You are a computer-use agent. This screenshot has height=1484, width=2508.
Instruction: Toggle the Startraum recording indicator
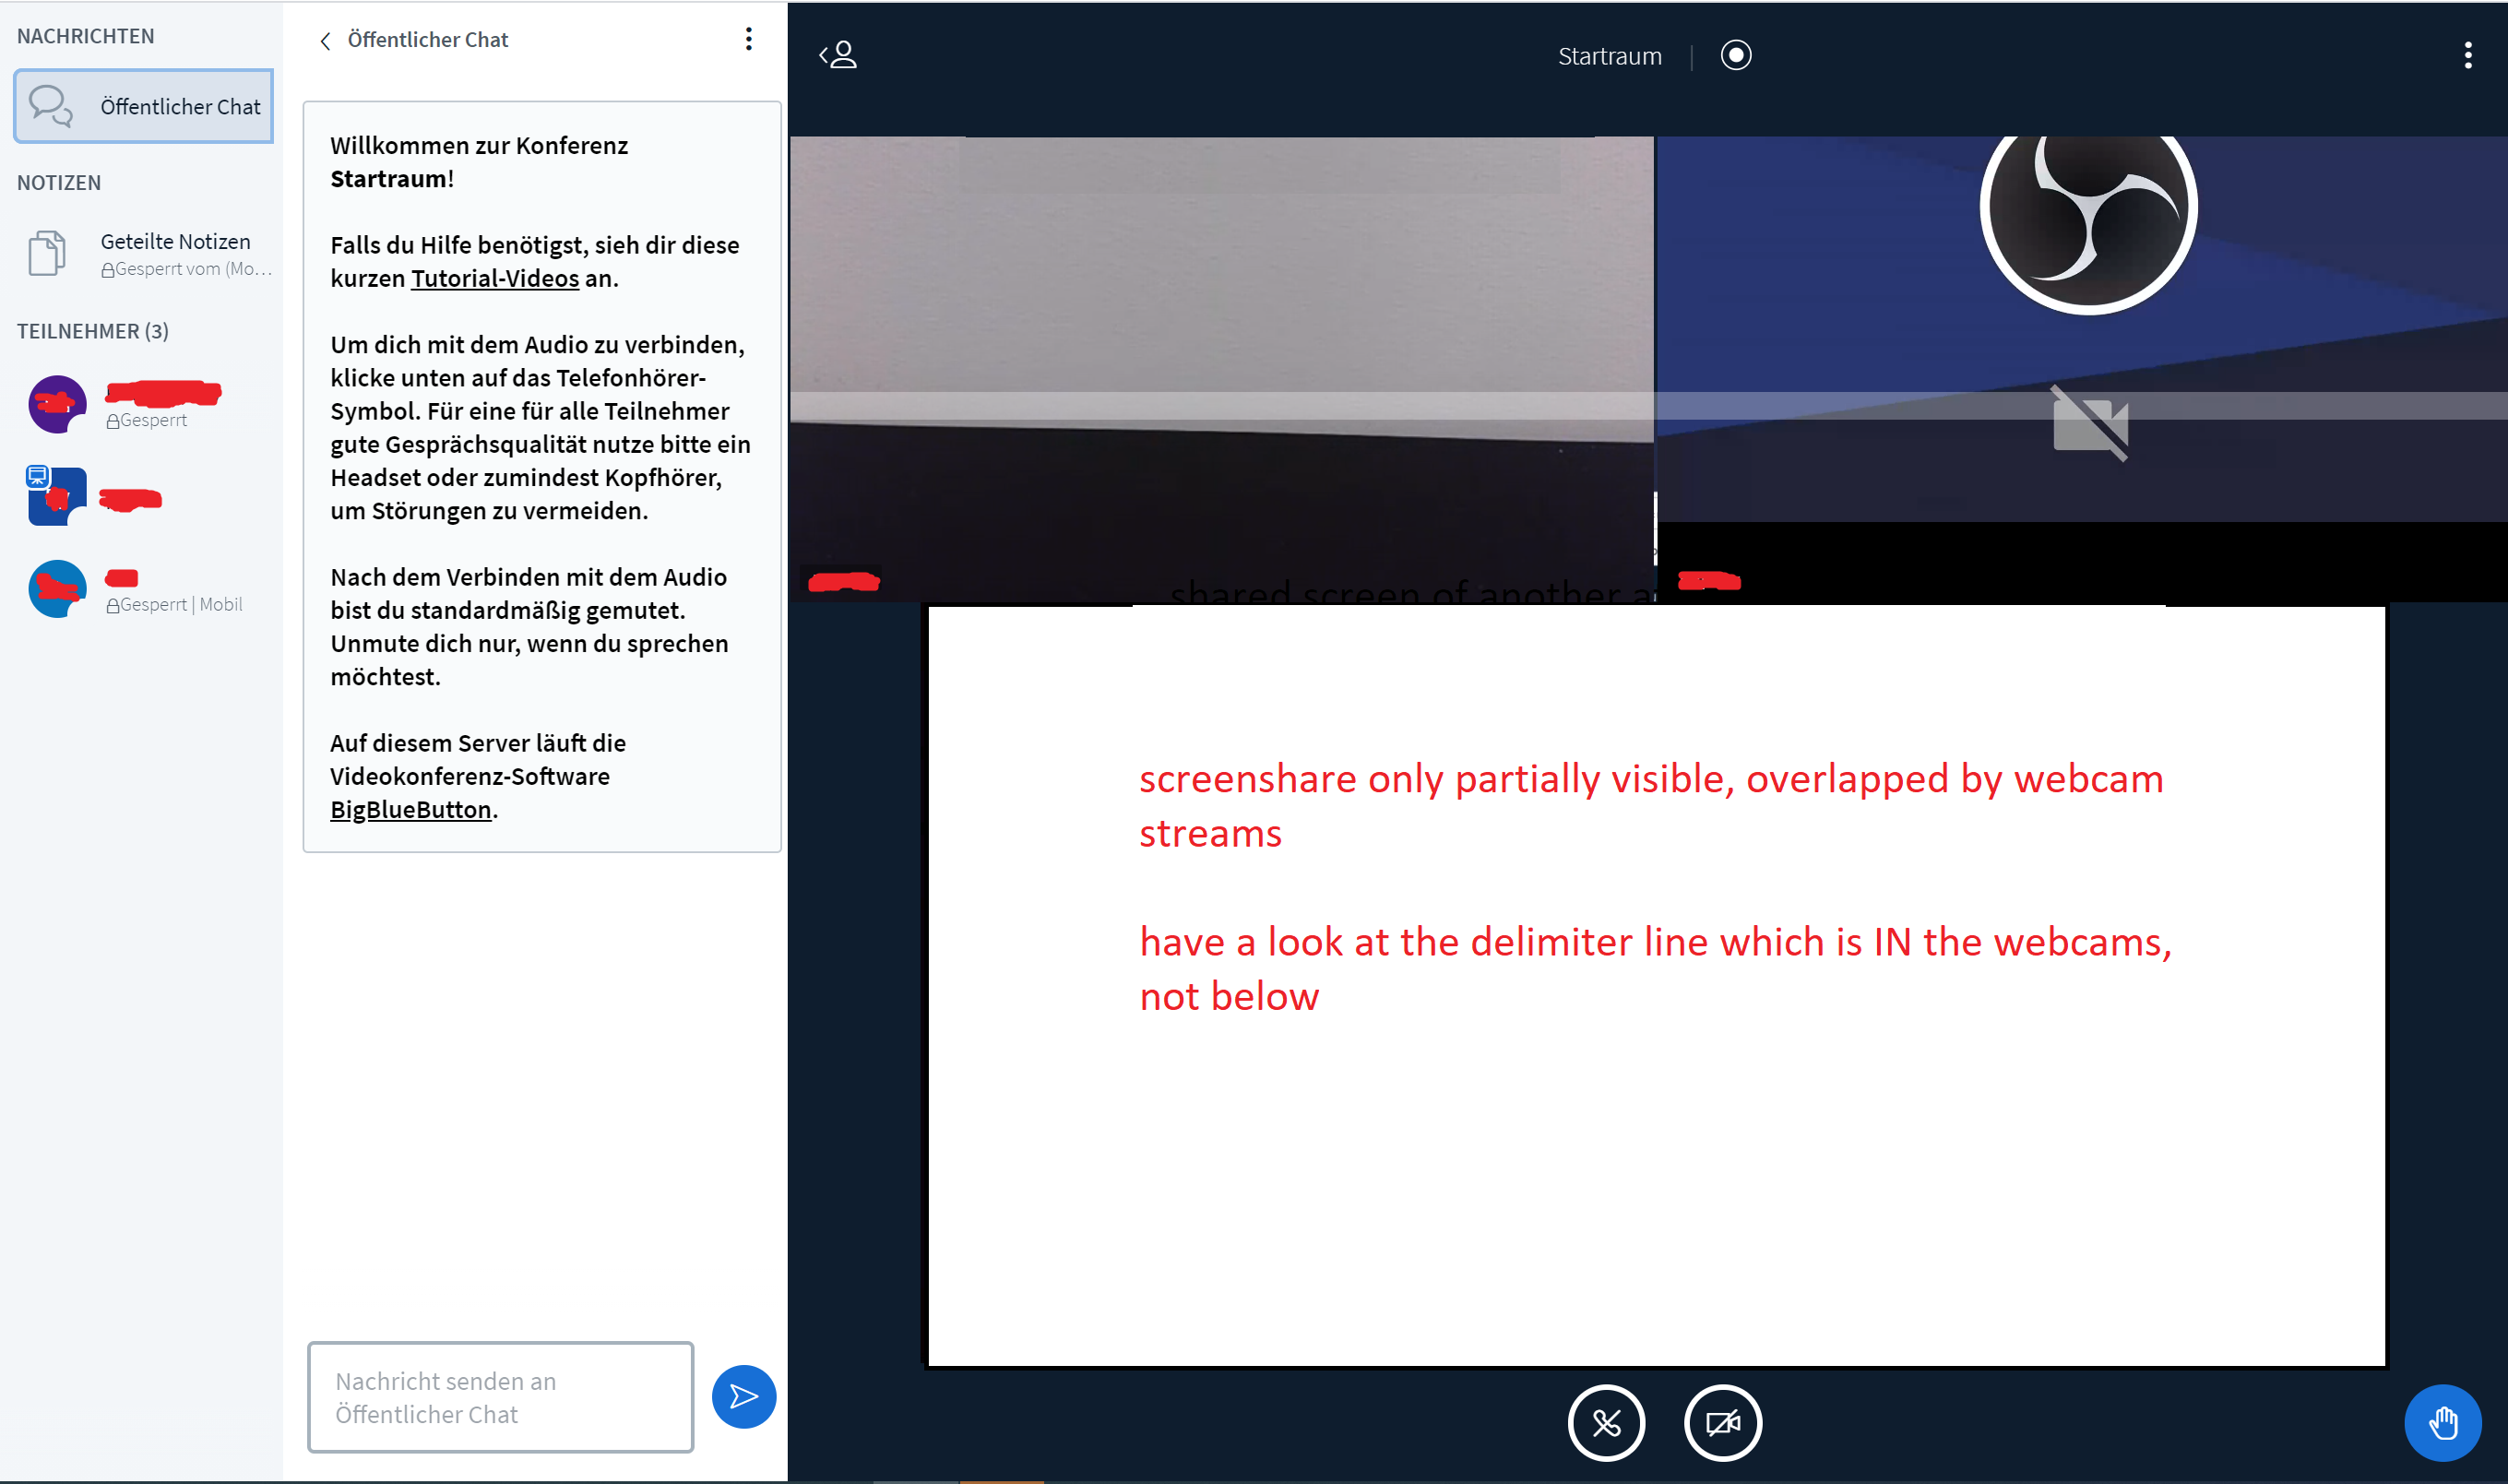coord(1736,55)
